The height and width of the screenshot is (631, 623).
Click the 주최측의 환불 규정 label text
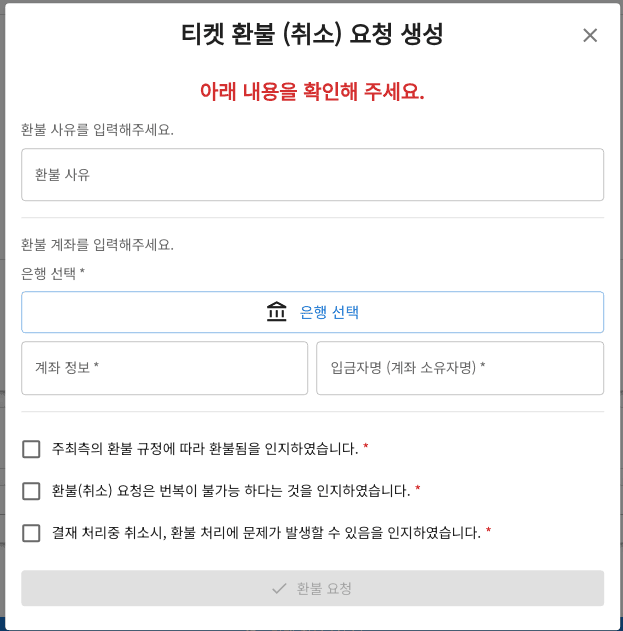point(204,449)
